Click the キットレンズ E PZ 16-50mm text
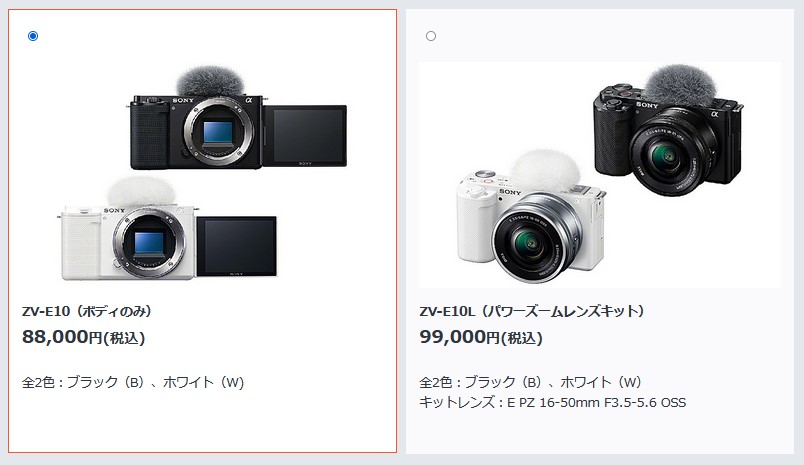The height and width of the screenshot is (465, 804). click(x=553, y=402)
